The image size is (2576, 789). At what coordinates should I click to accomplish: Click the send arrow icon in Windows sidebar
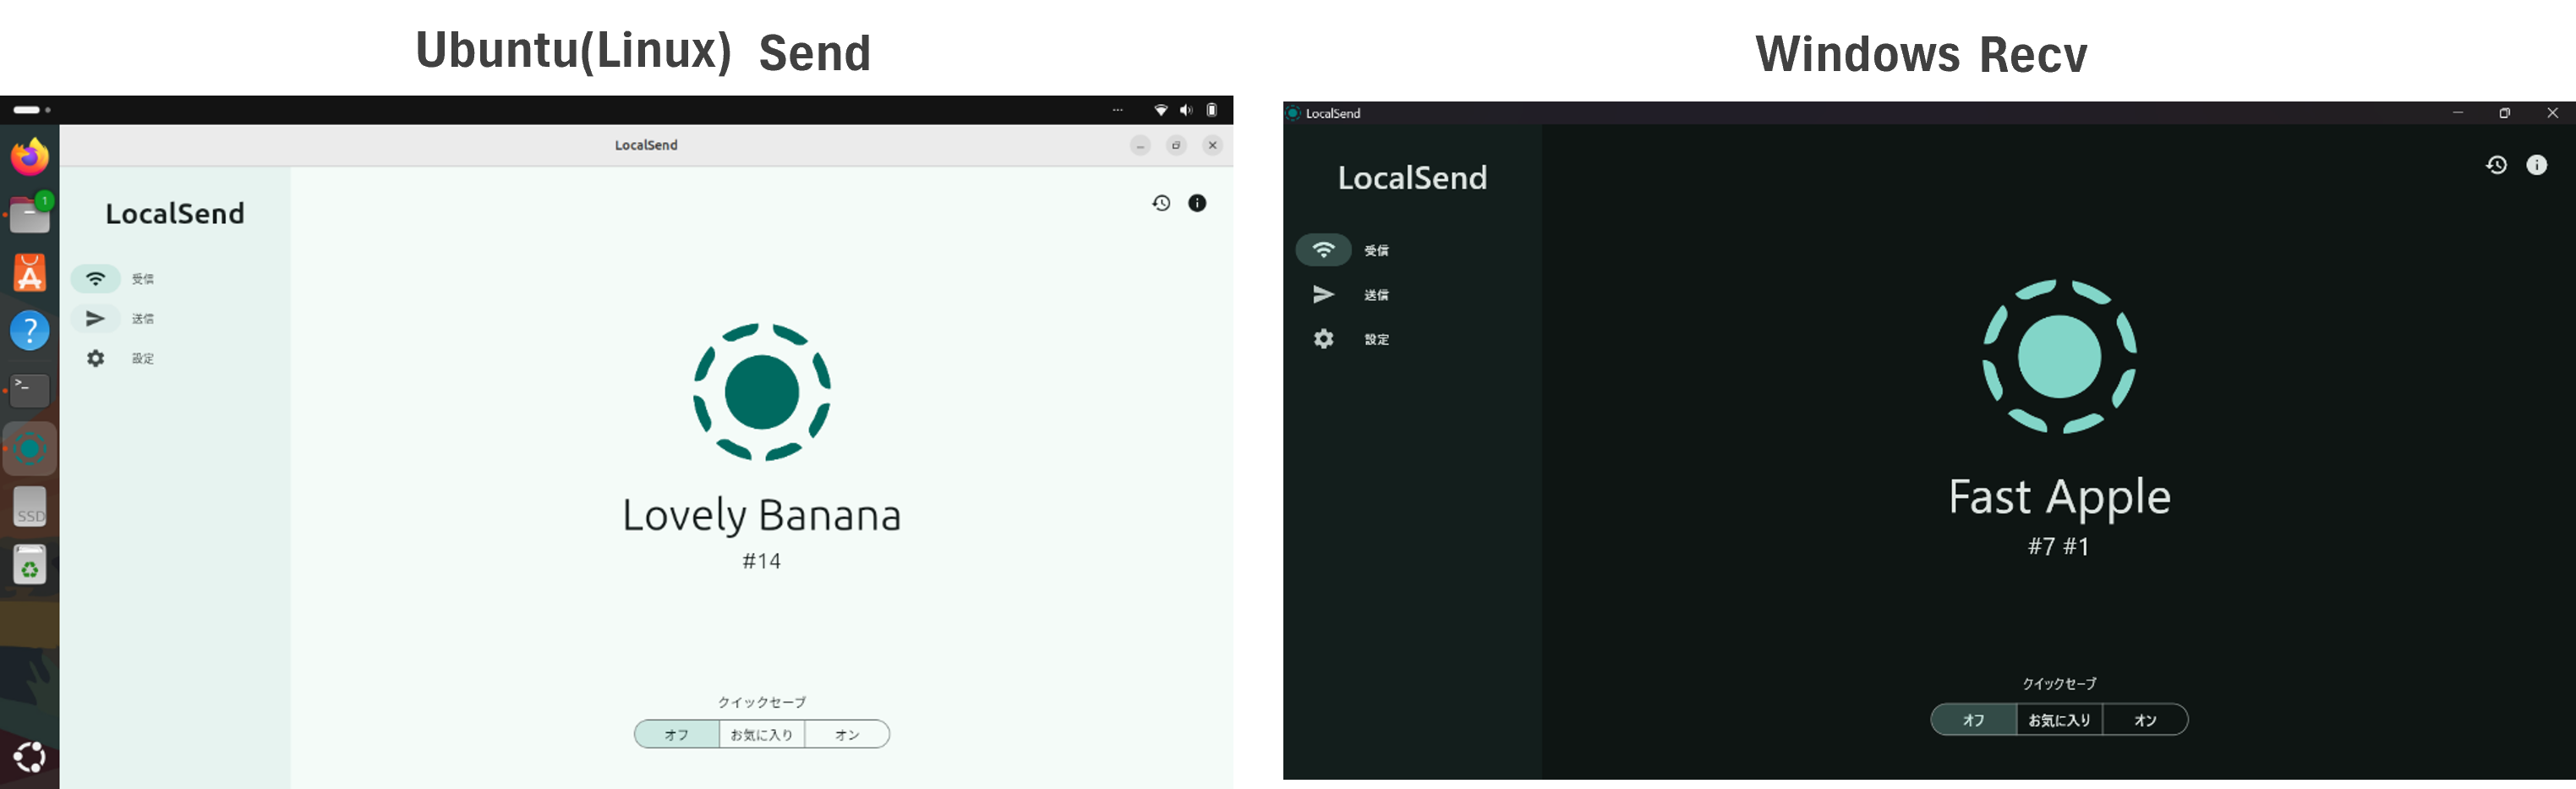[1323, 294]
